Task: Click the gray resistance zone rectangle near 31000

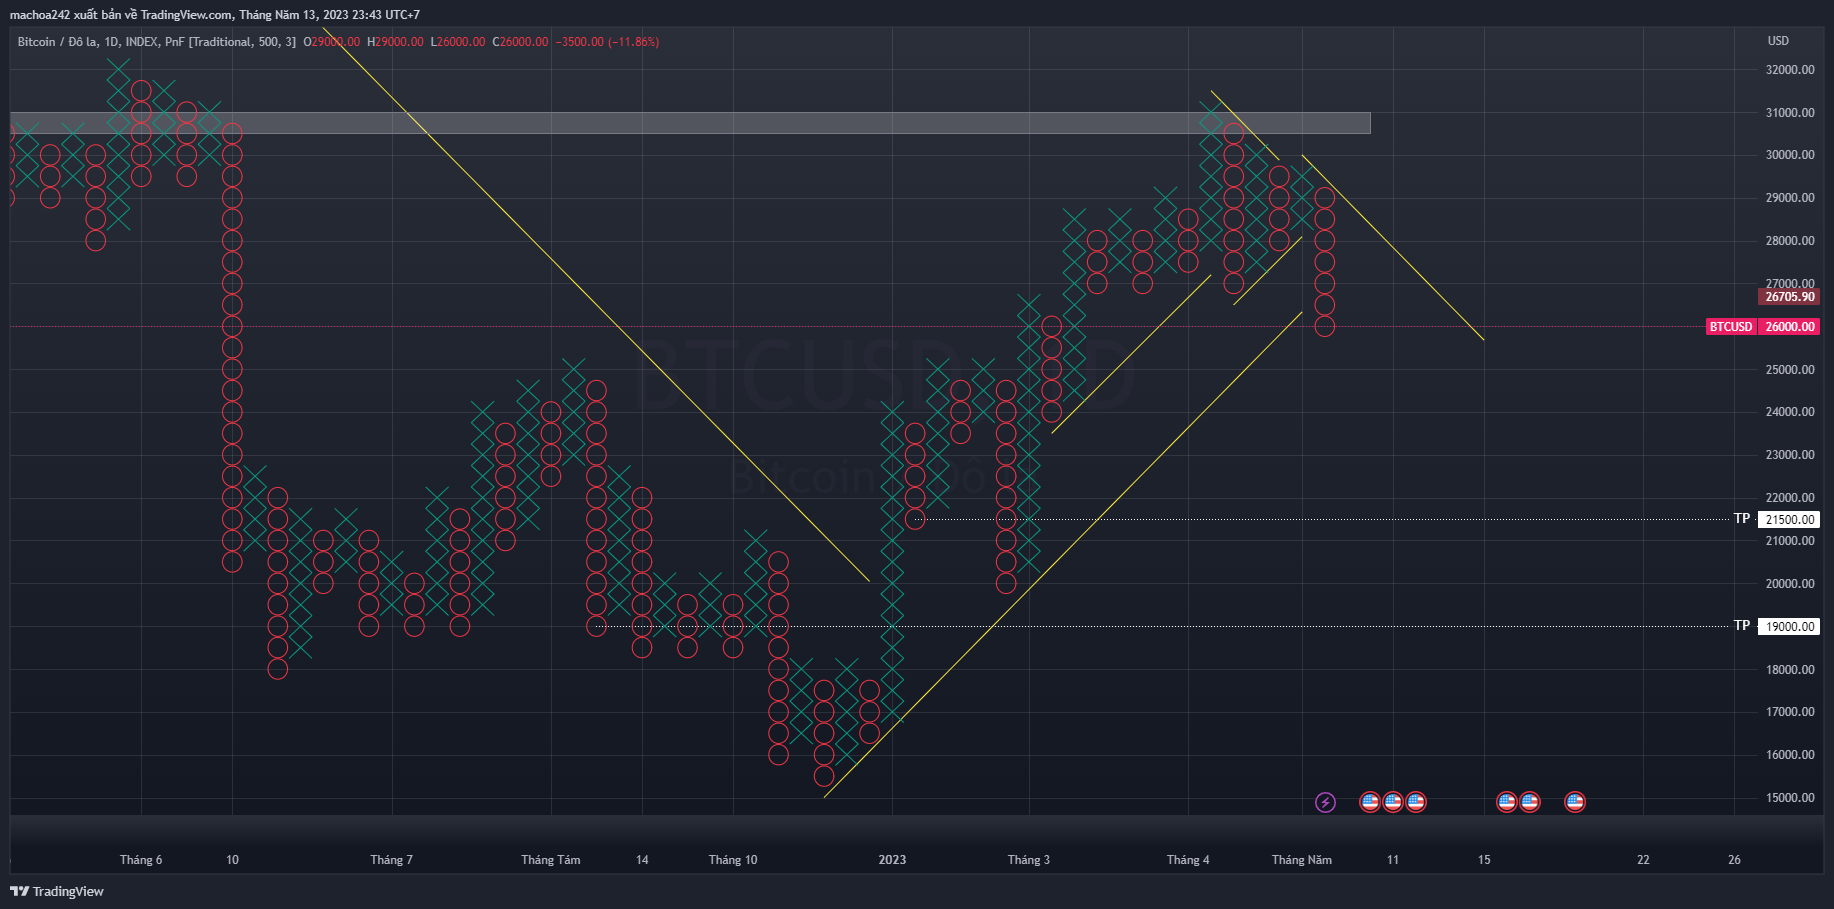Action: tap(690, 123)
